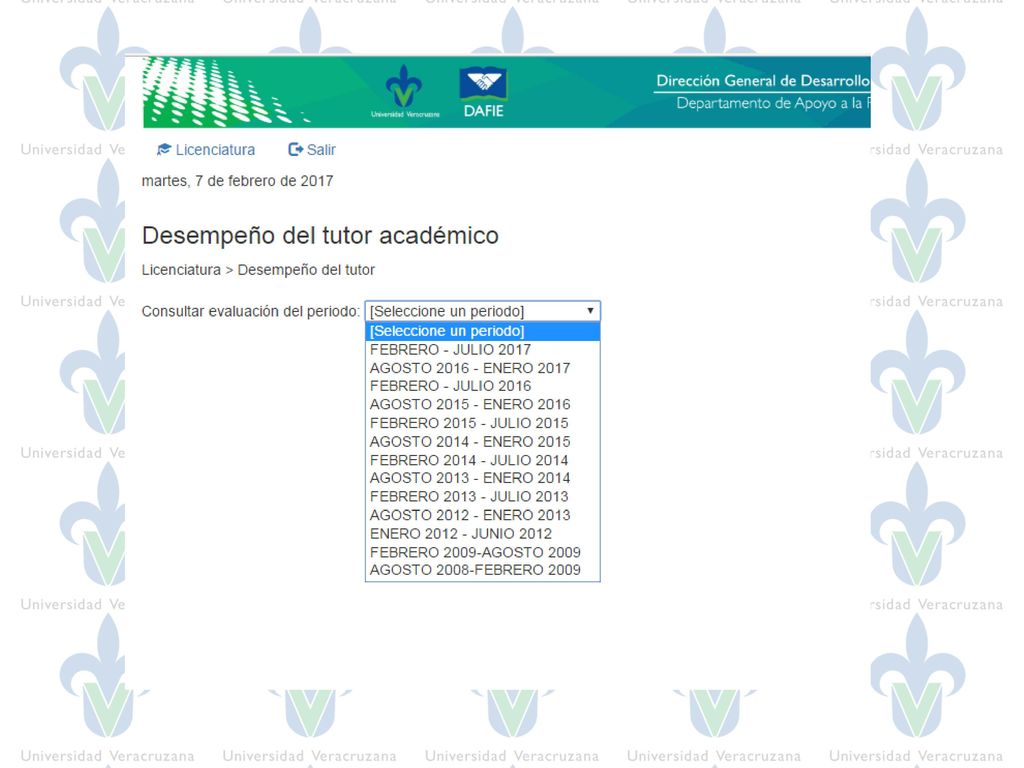Pick AGOSTO 2014 - ENERO 2015 option
The height and width of the screenshot is (768, 1024).
point(483,441)
